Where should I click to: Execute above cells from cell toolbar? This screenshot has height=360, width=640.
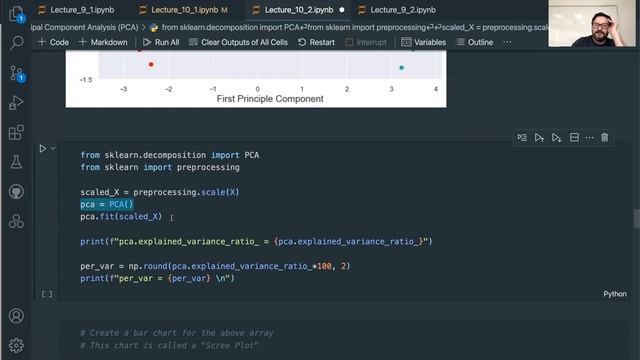(x=539, y=138)
